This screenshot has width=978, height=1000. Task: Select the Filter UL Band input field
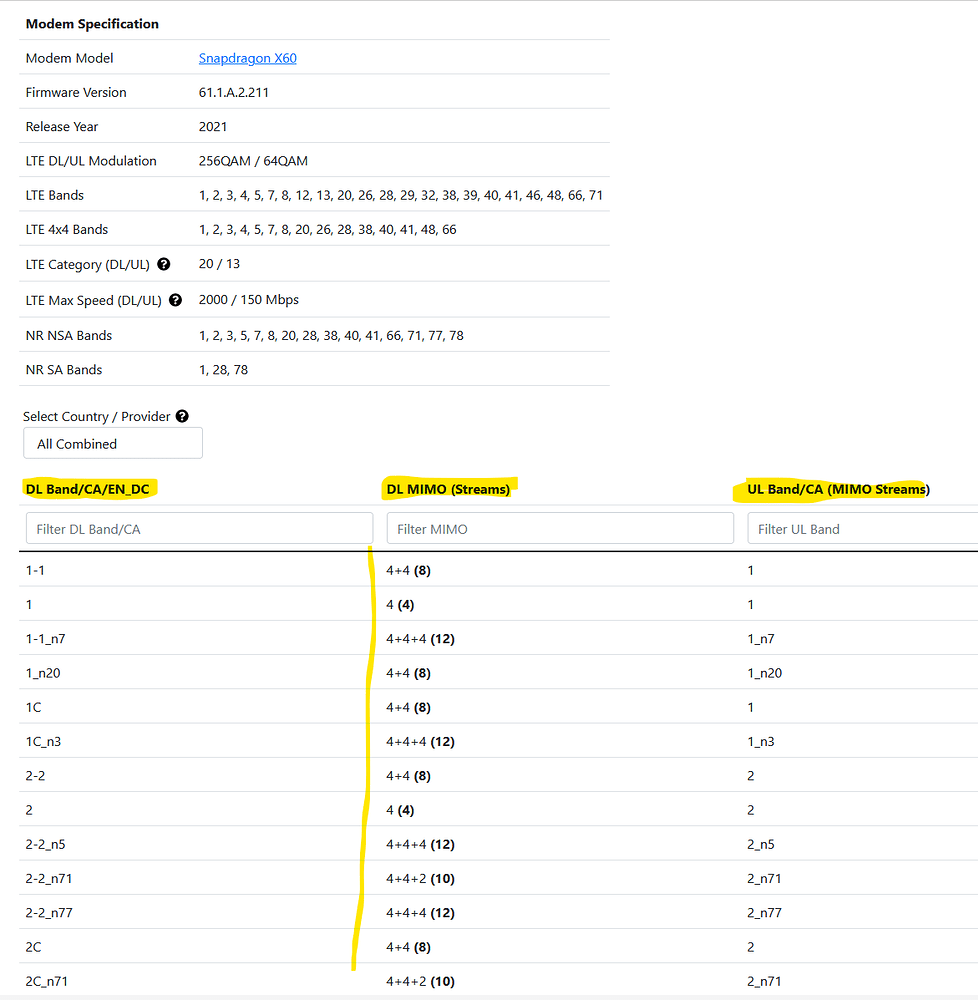click(x=860, y=529)
